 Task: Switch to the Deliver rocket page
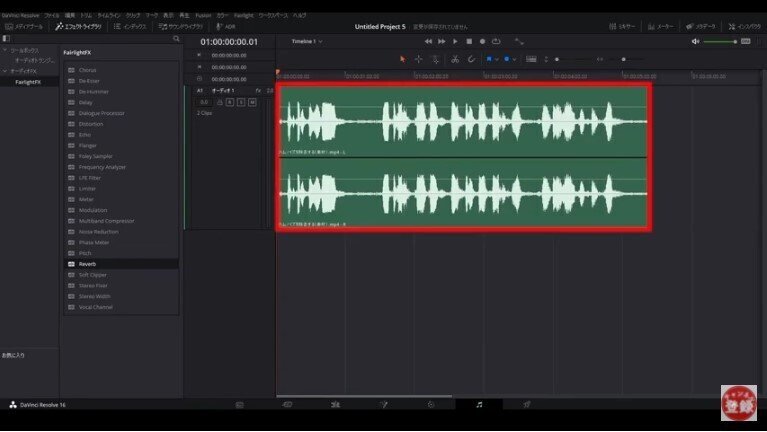(527, 405)
